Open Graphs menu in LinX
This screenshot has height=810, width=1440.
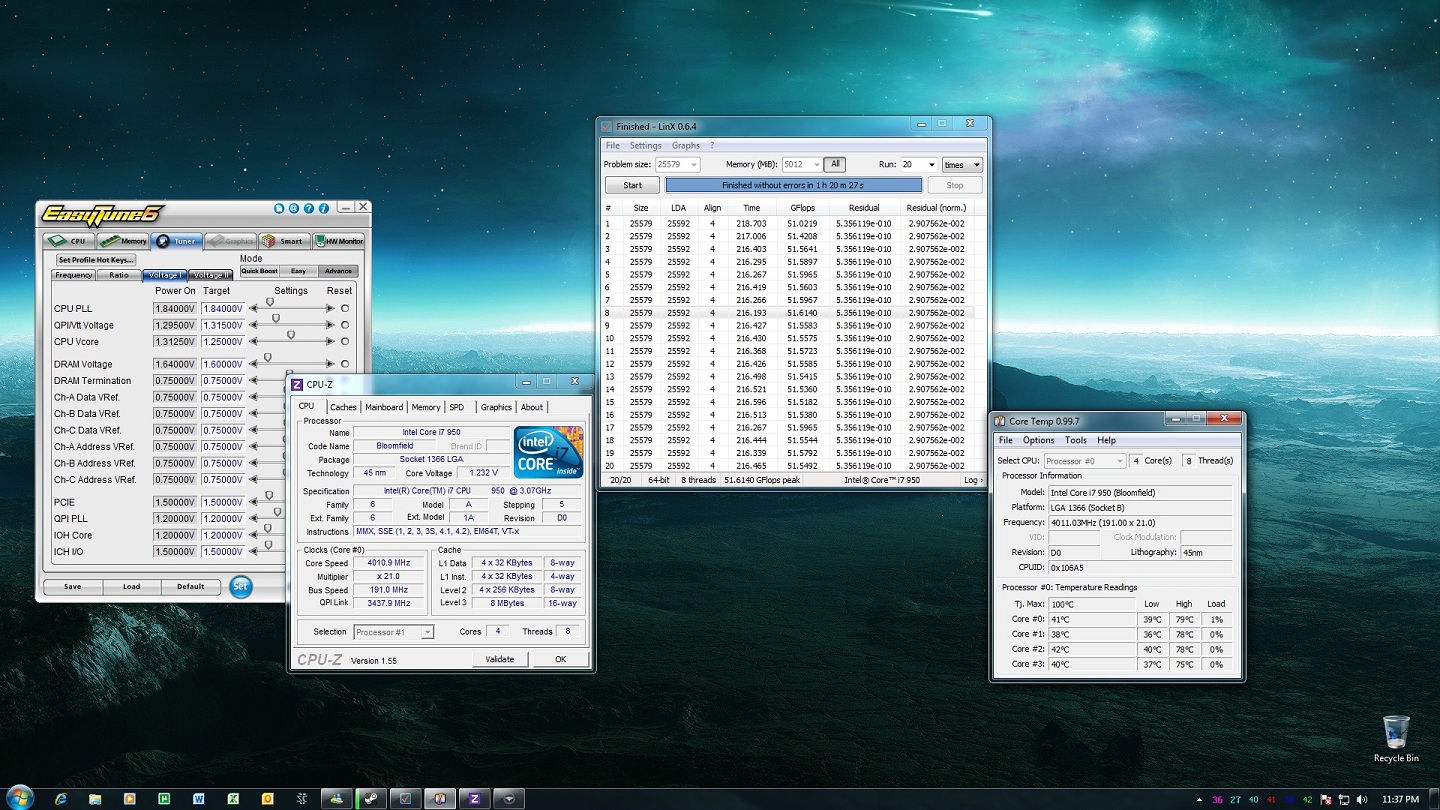coord(686,146)
